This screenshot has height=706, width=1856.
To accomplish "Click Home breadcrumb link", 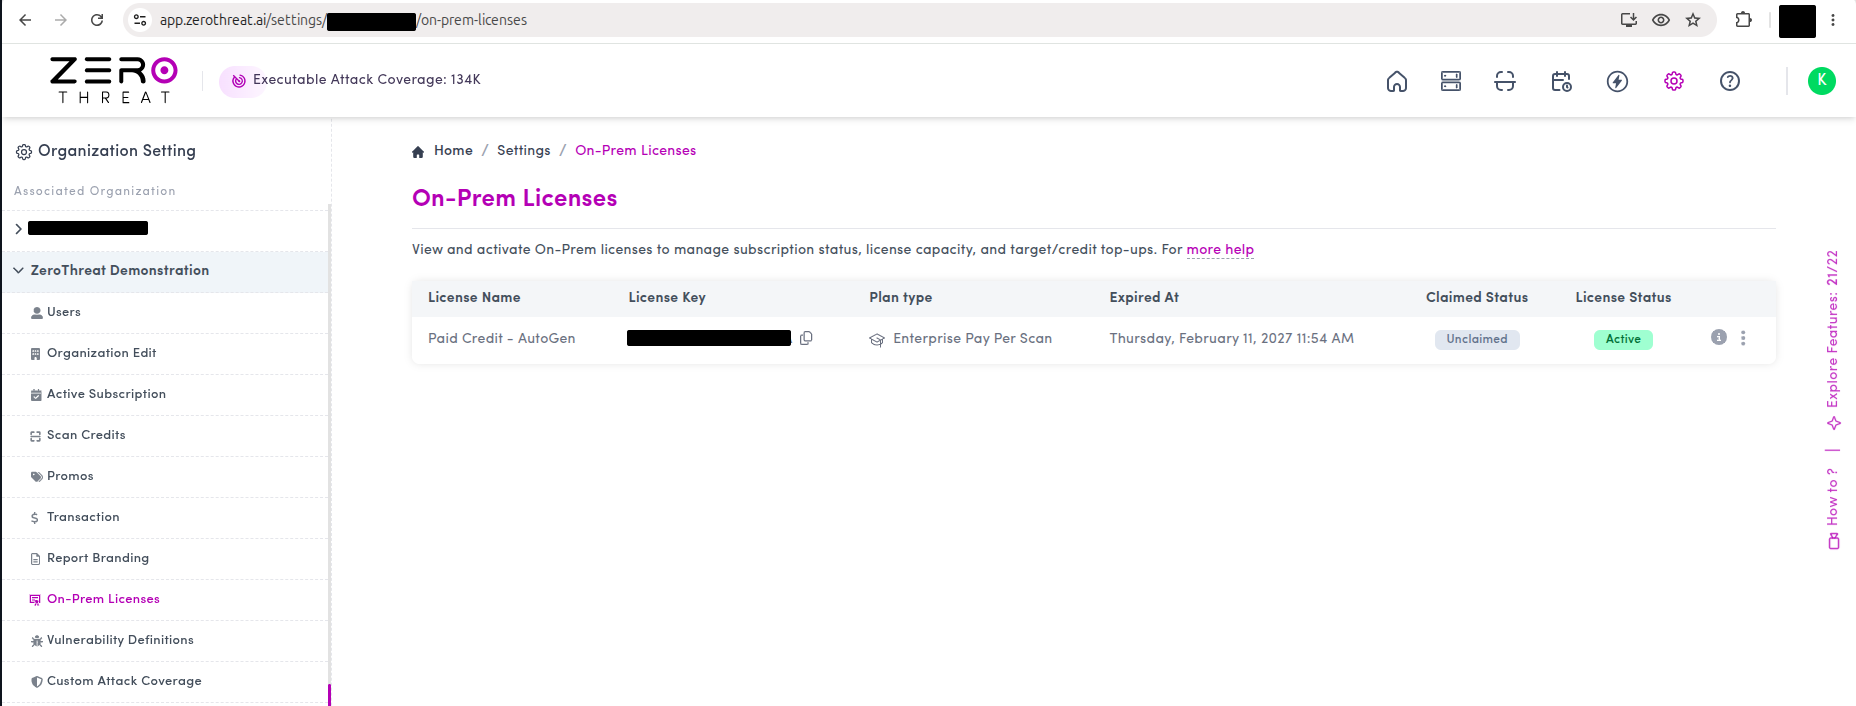I will point(453,151).
